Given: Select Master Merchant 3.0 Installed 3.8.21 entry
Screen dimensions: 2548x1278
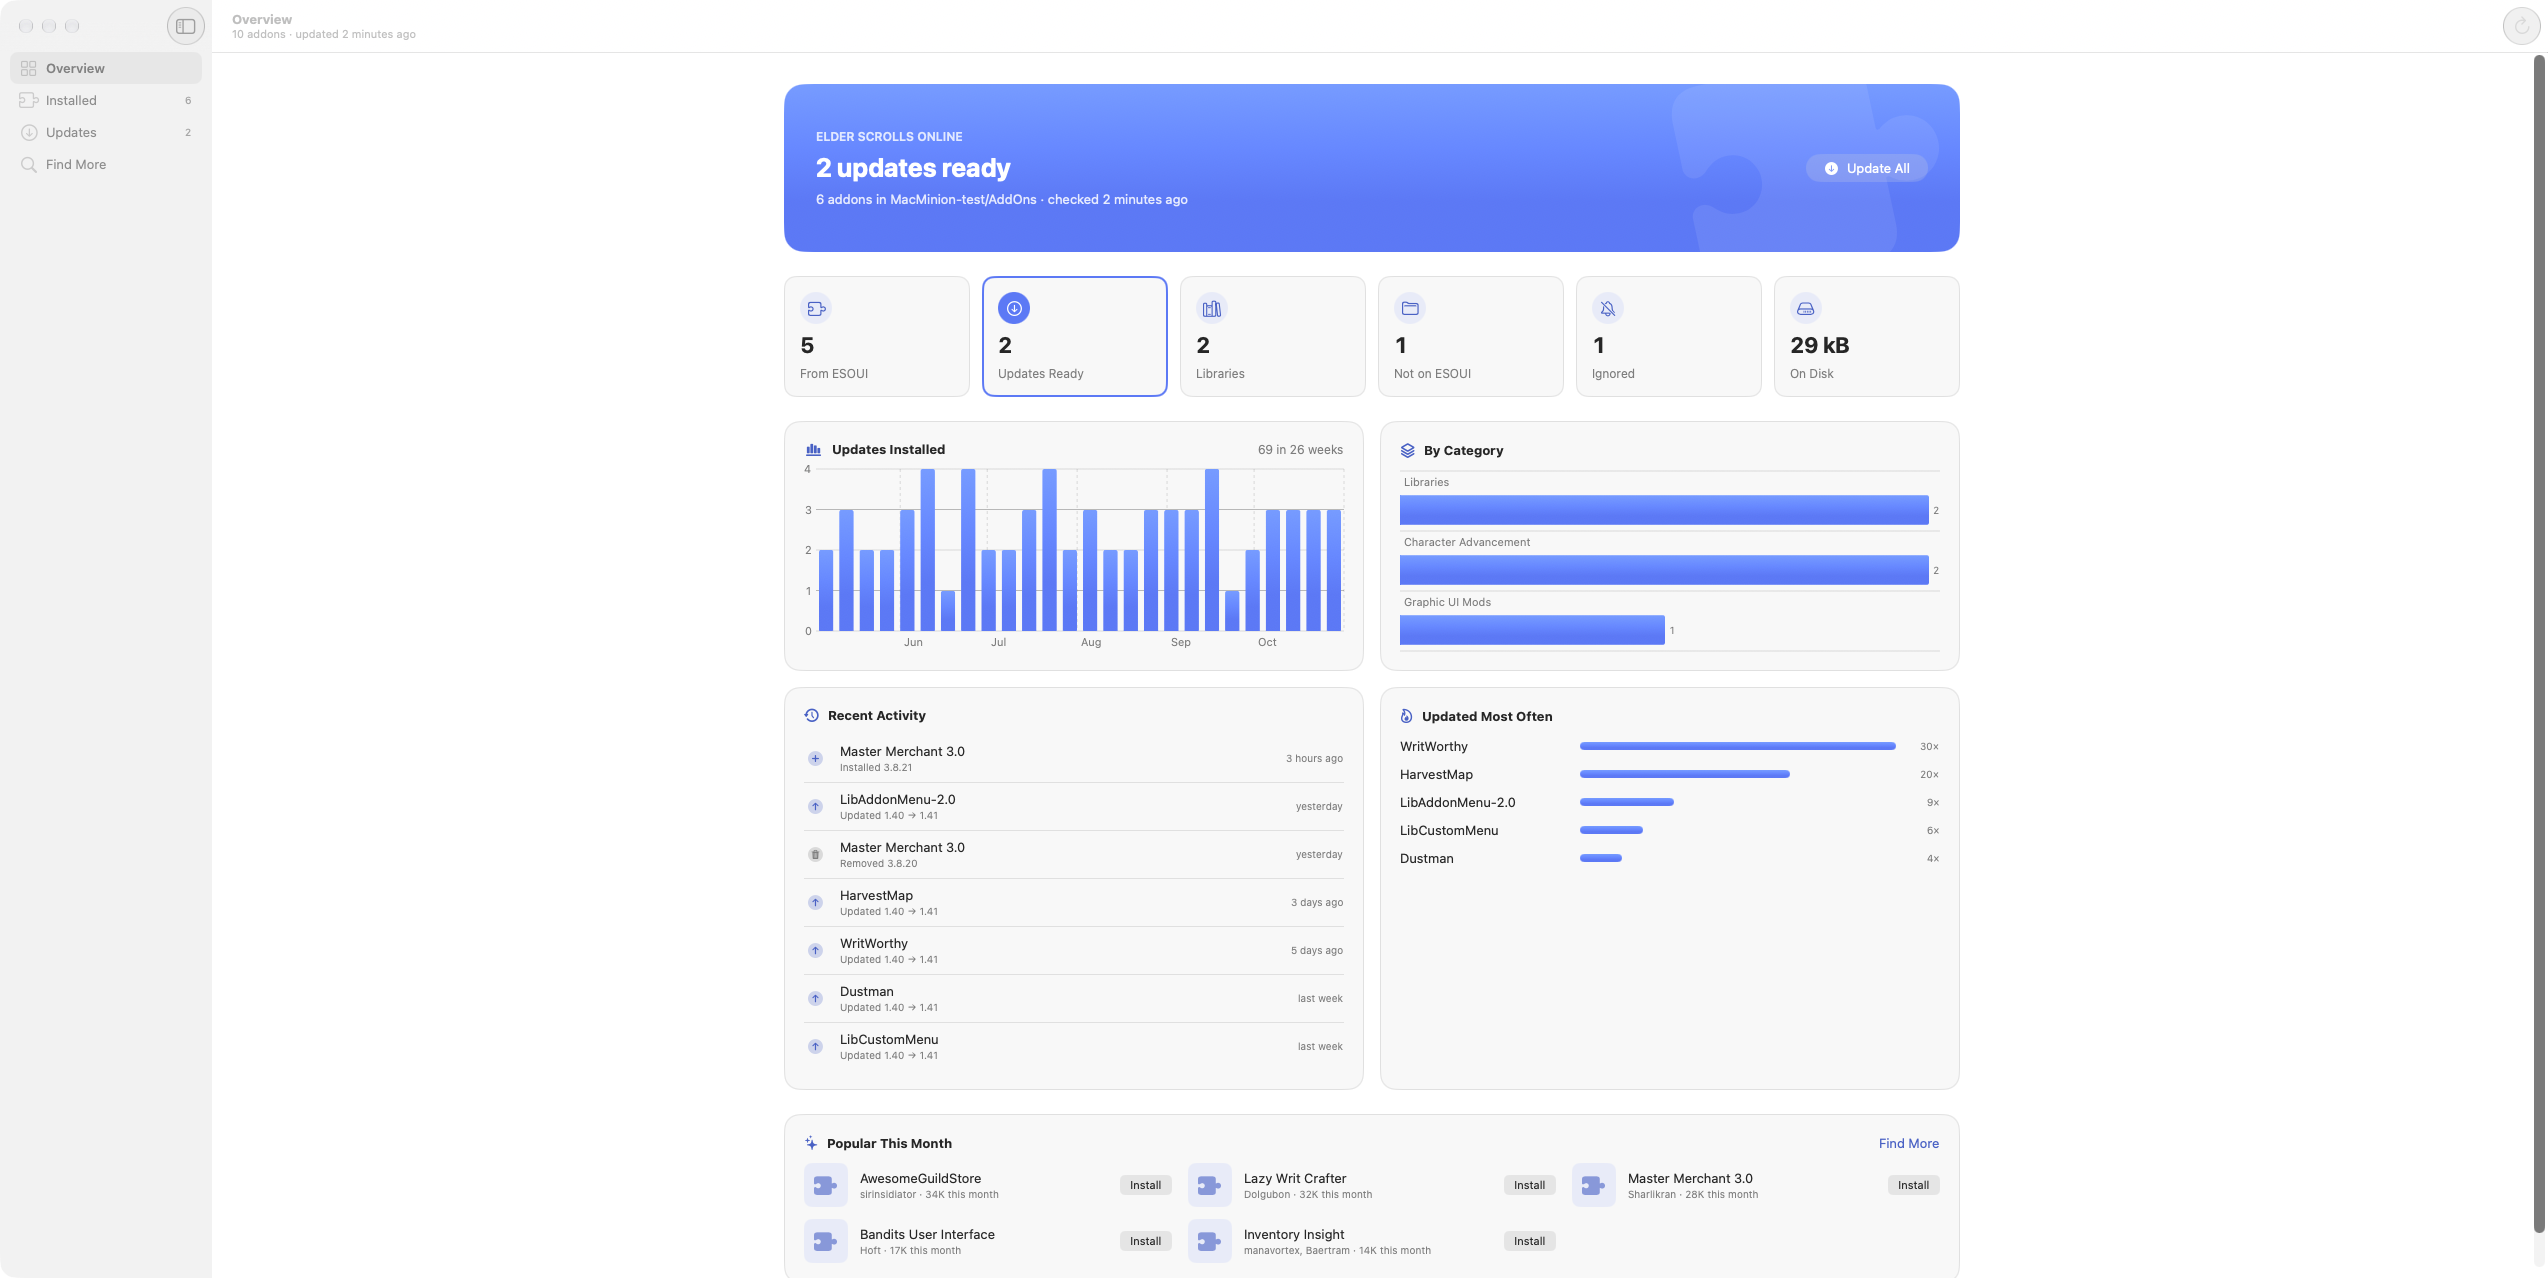Looking at the screenshot, I should coord(1074,759).
